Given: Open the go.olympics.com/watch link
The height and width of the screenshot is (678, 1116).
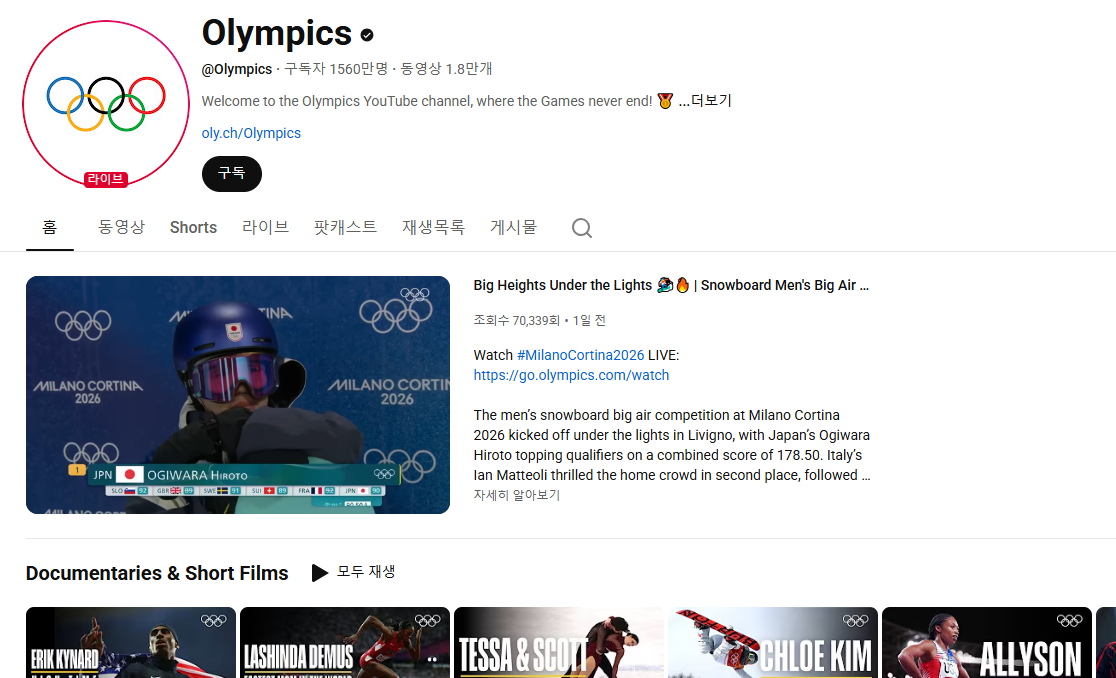Looking at the screenshot, I should (572, 375).
